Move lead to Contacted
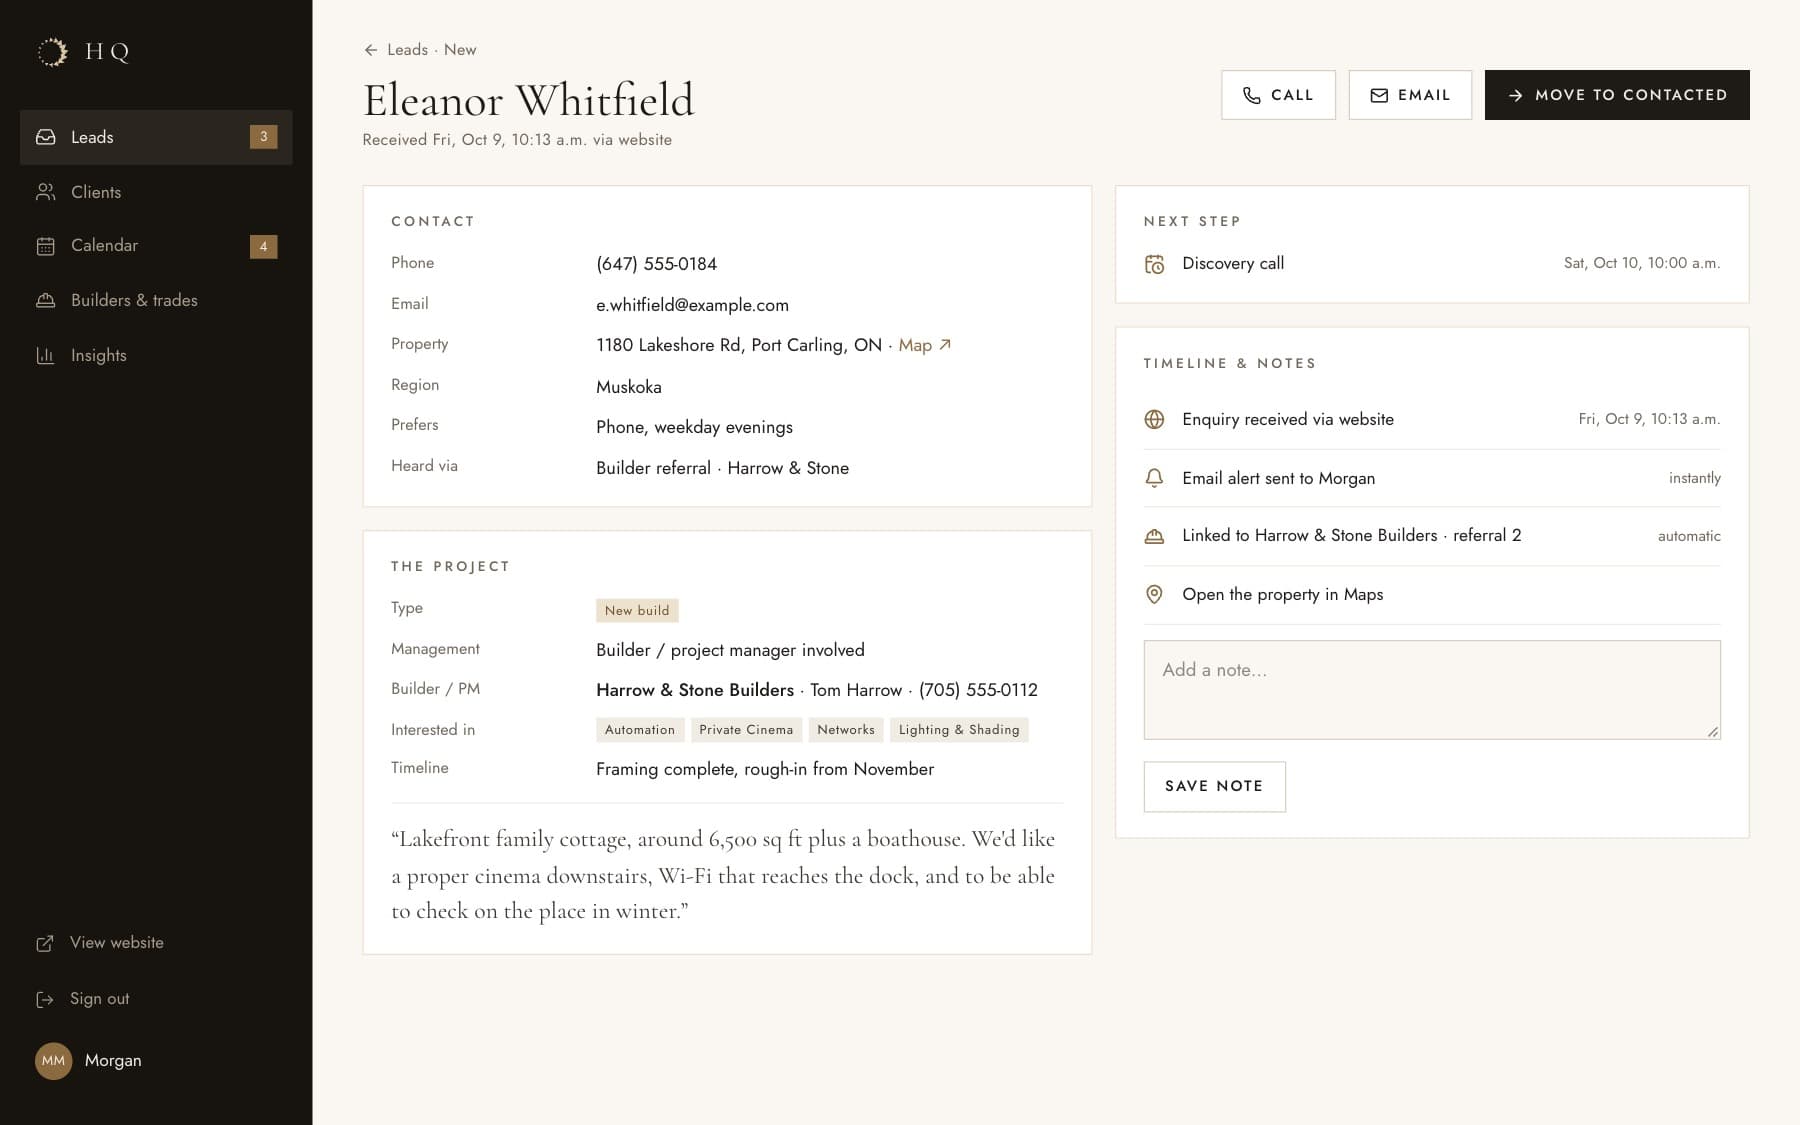 pyautogui.click(x=1617, y=95)
